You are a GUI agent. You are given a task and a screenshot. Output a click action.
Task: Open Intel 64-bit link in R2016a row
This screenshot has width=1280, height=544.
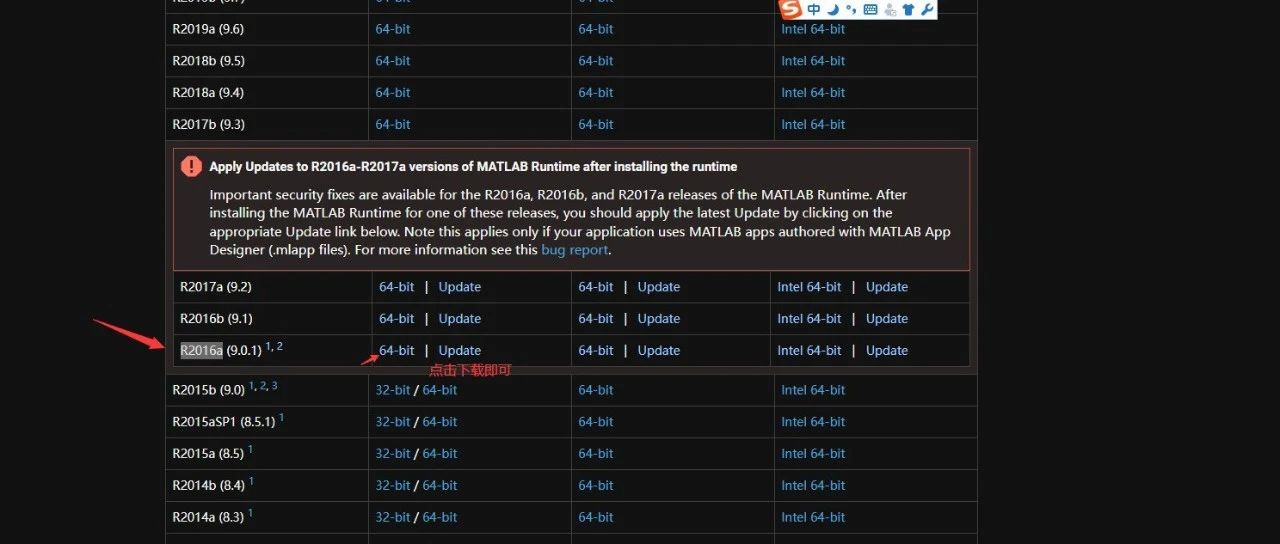809,350
